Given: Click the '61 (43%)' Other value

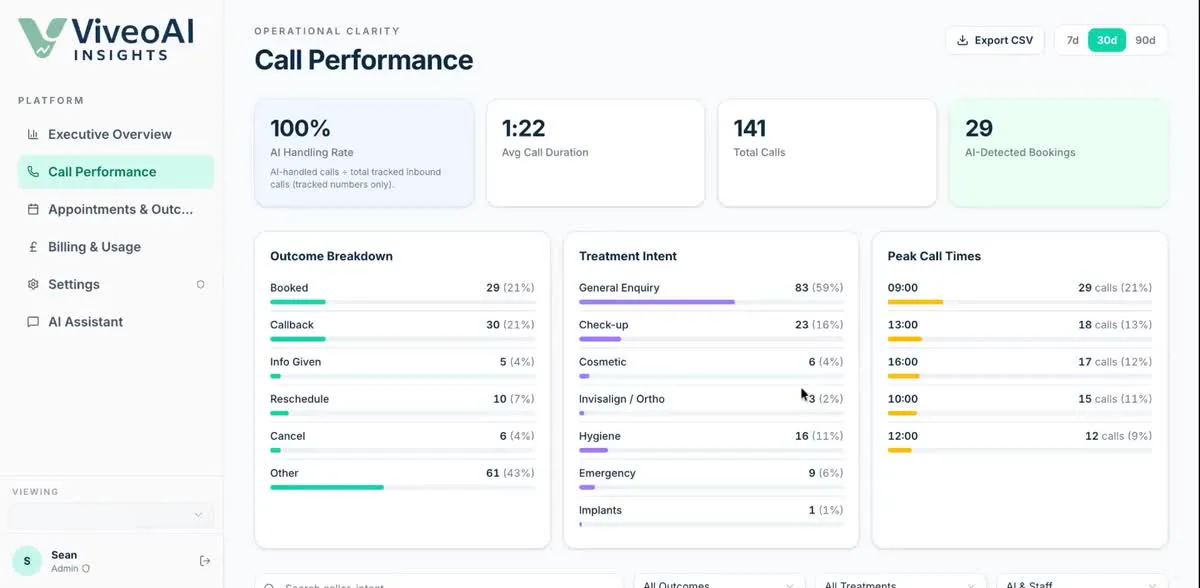Looking at the screenshot, I should pos(510,473).
